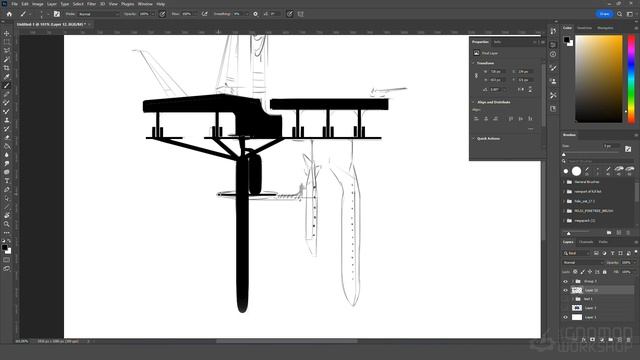Screen dimensions: 640x360
Task: Click the Home icon in options bar
Action: coord(9,14)
